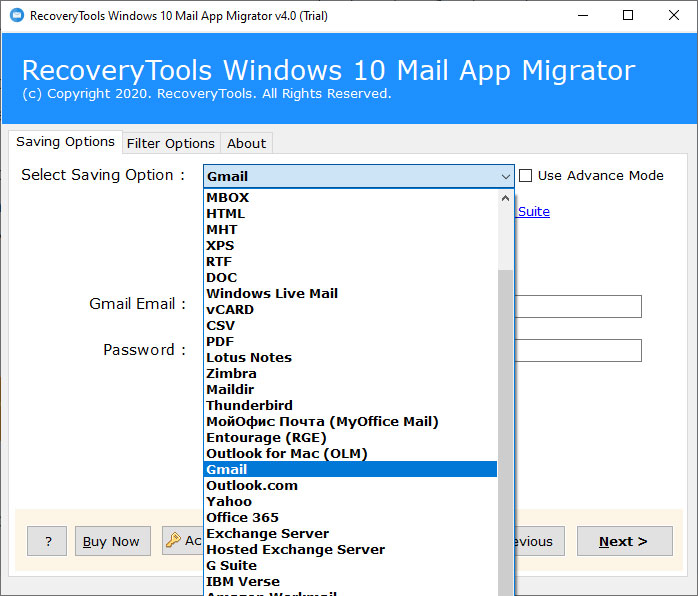This screenshot has height=596, width=698.
Task: Select DOC format option
Action: click(x=351, y=278)
